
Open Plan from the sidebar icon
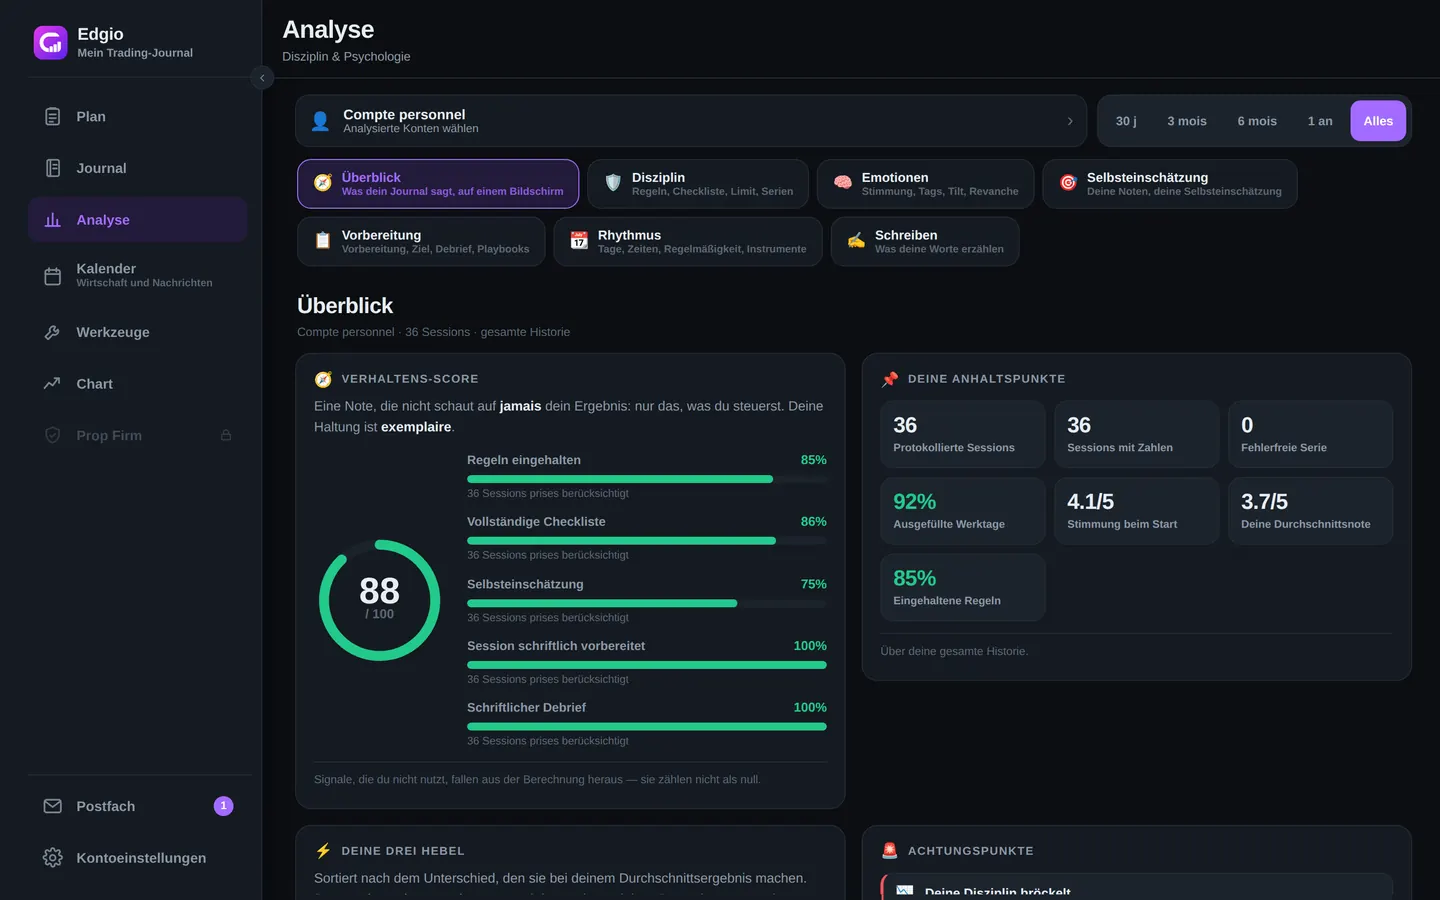(x=53, y=117)
